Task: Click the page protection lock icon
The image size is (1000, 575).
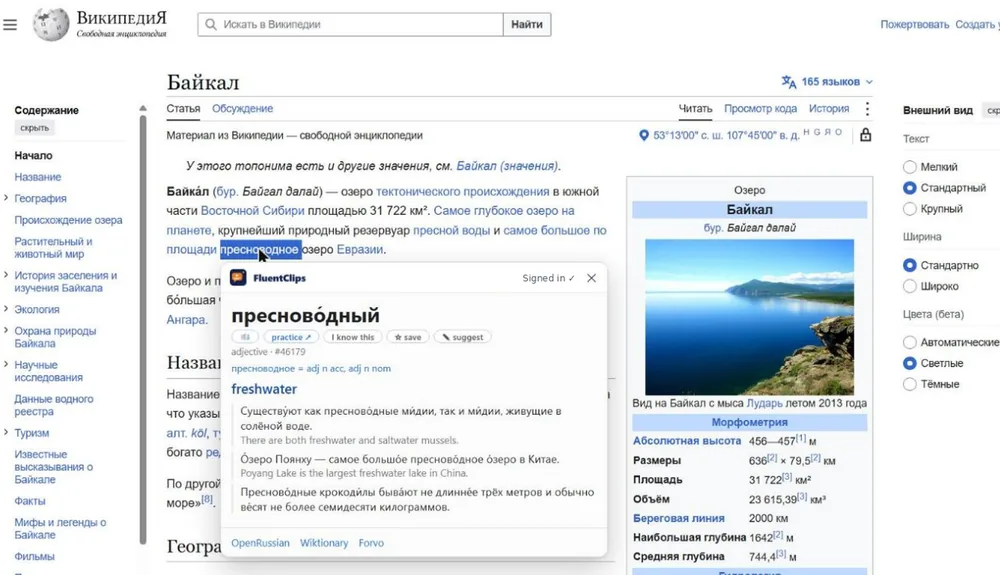Action: (865, 135)
